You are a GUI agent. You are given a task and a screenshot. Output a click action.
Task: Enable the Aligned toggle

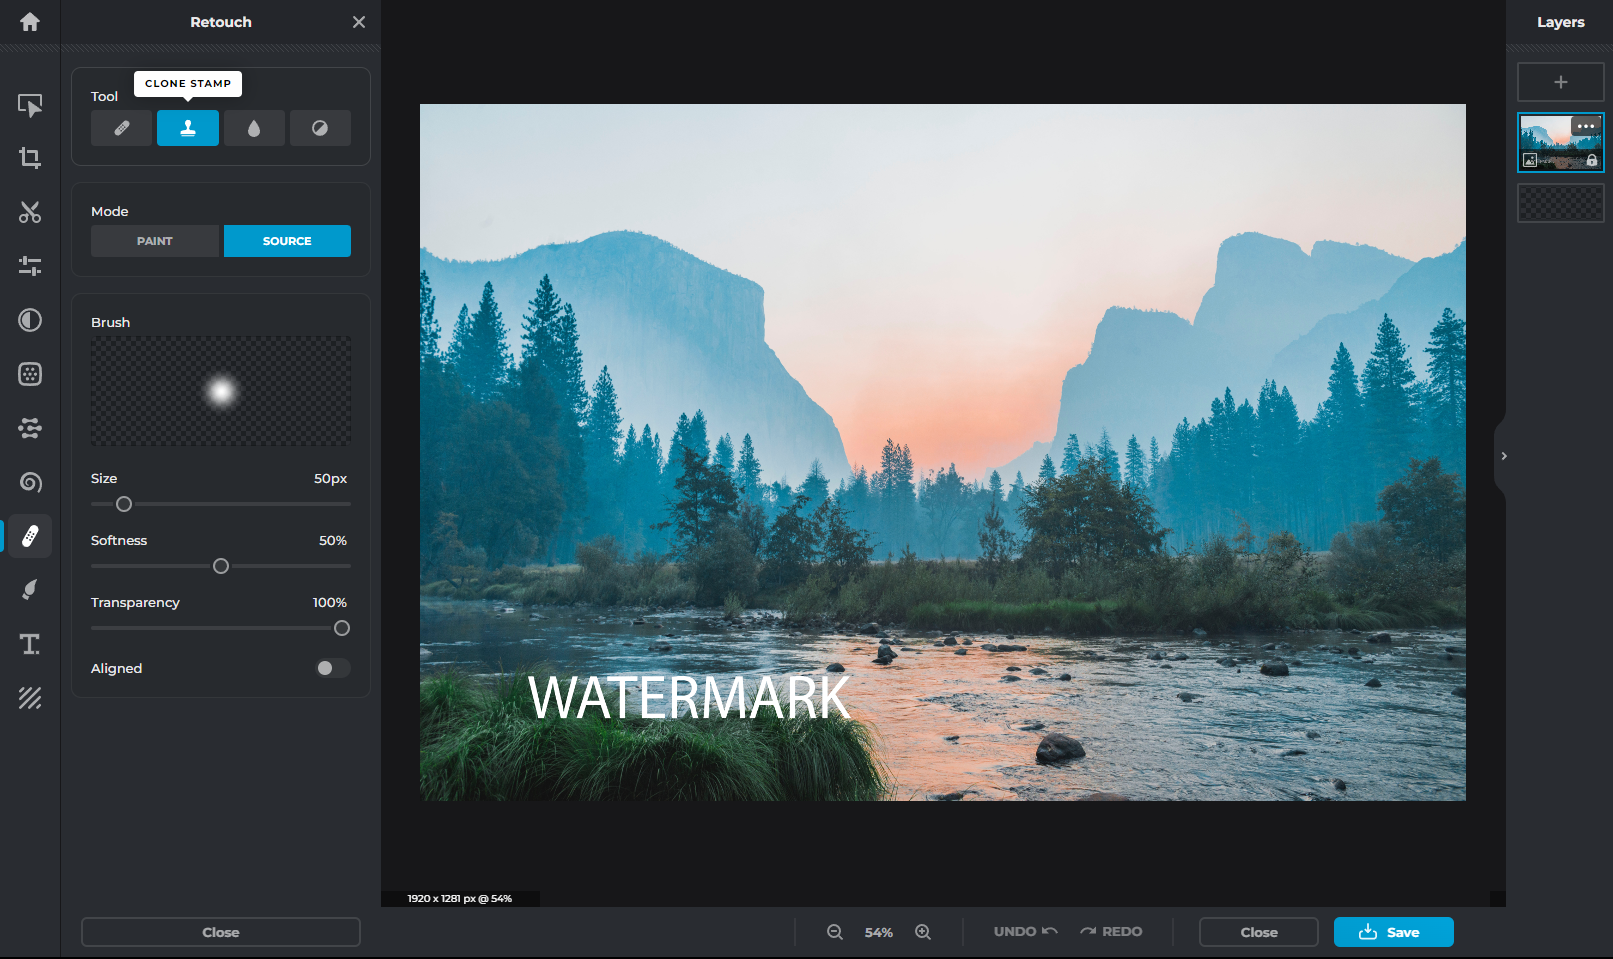[332, 668]
